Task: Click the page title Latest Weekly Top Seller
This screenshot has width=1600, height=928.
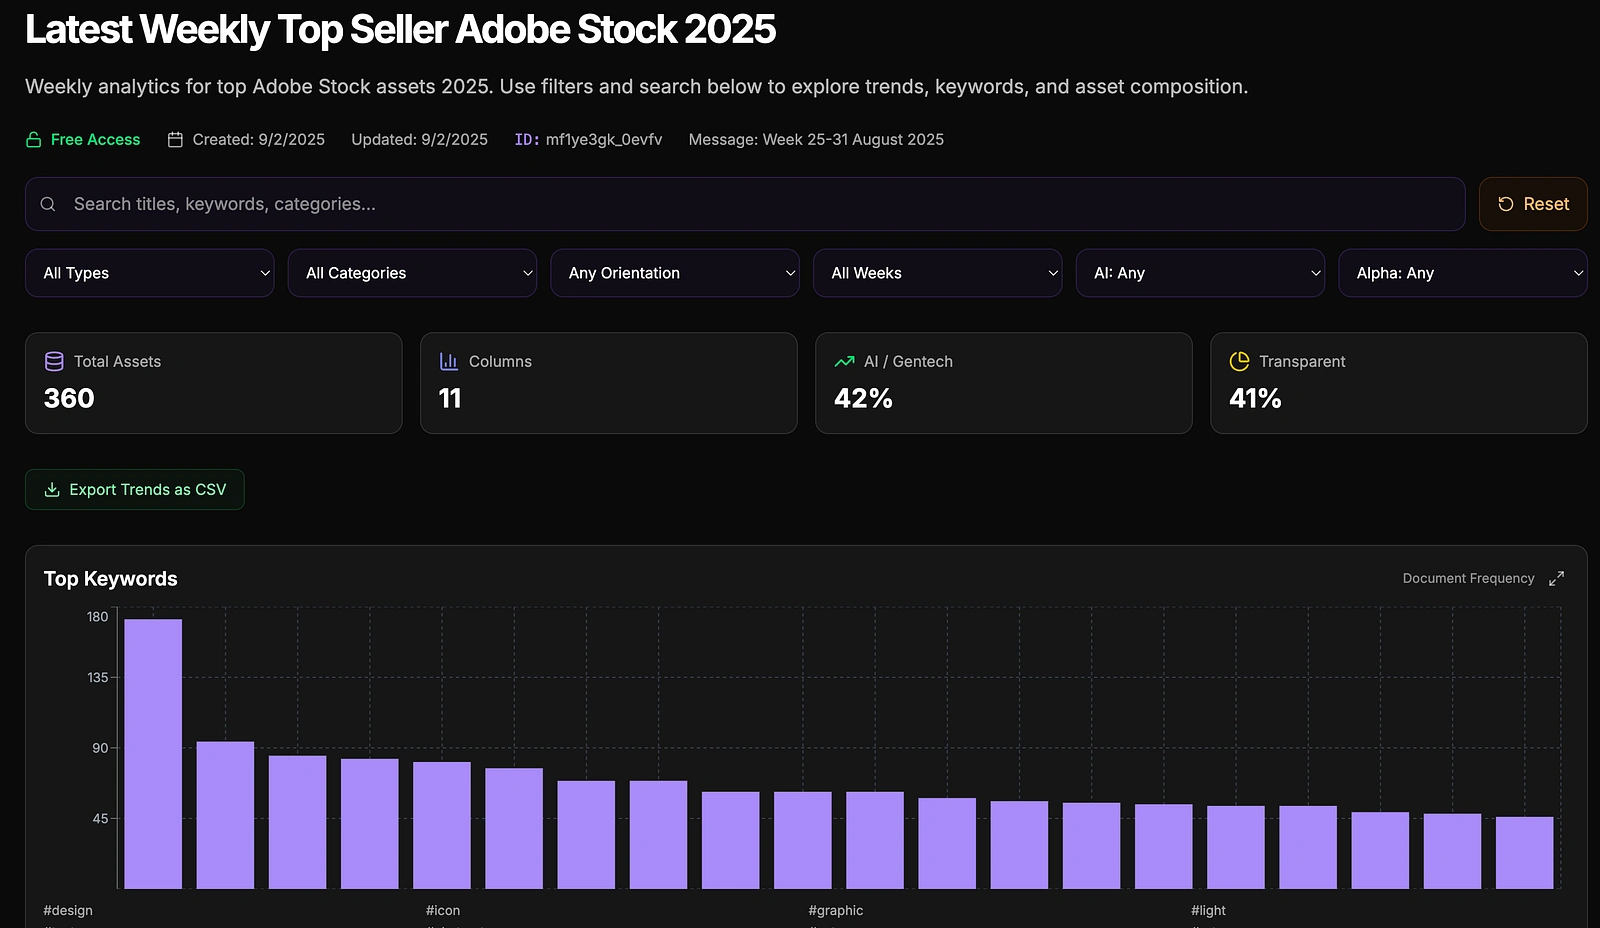Action: (x=400, y=29)
